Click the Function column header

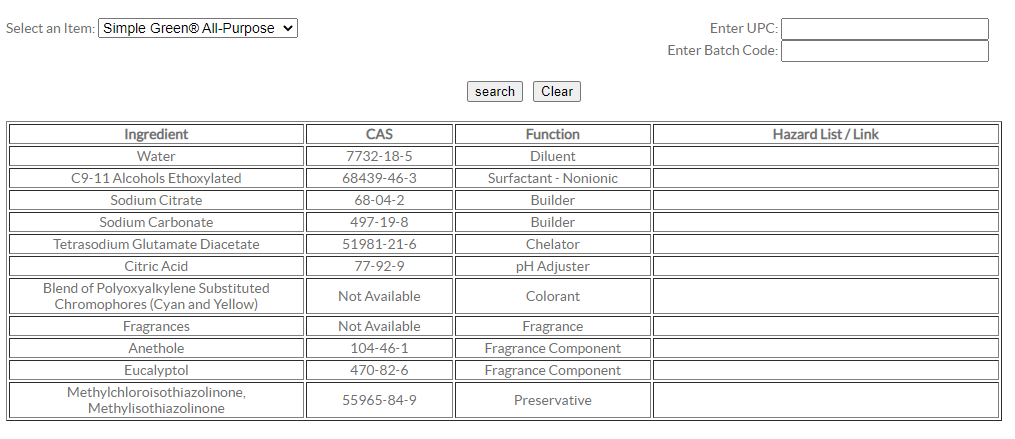pos(552,134)
